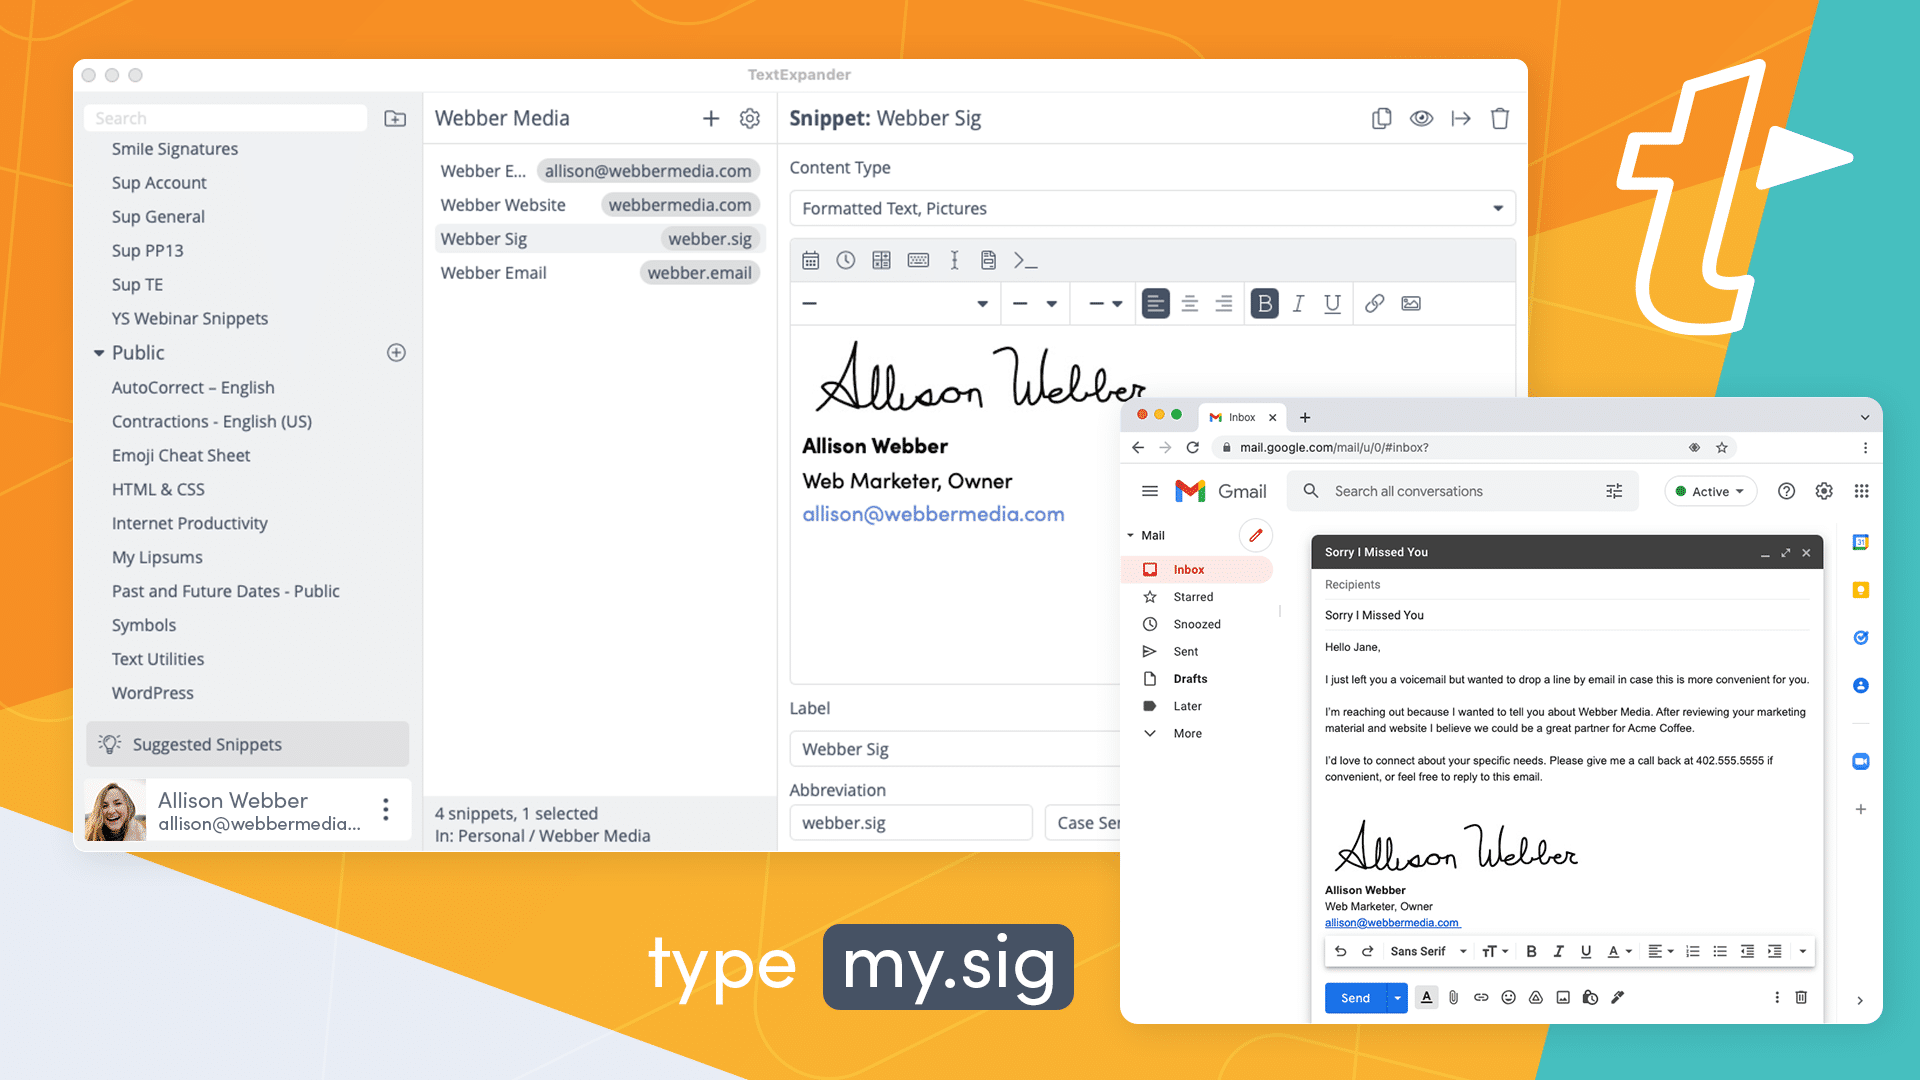Toggle bold in the snippet editor
Image resolution: width=1920 pixels, height=1080 pixels.
[1265, 304]
